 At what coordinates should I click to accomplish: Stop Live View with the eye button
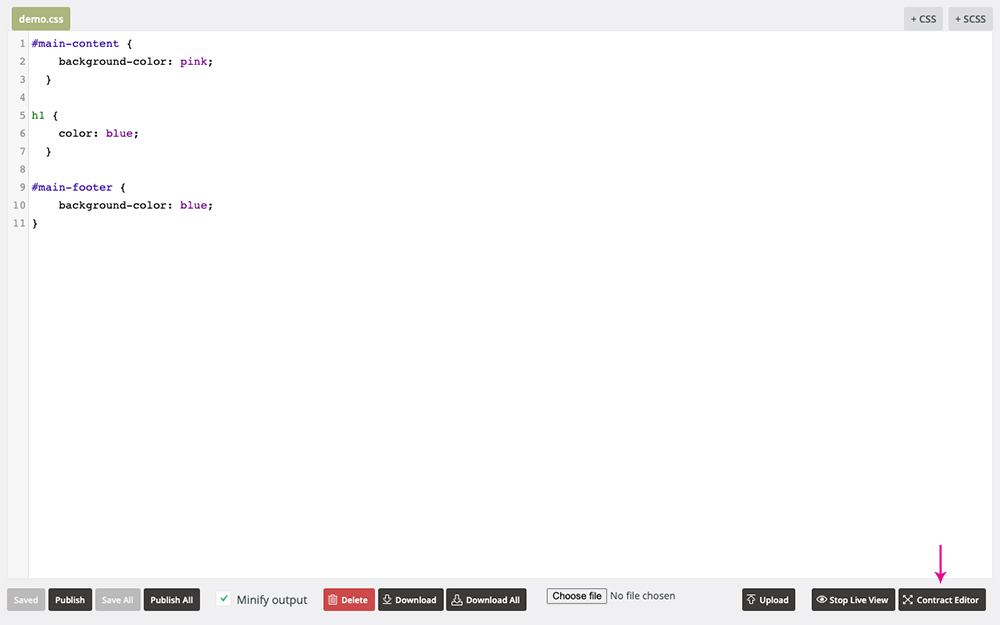853,599
